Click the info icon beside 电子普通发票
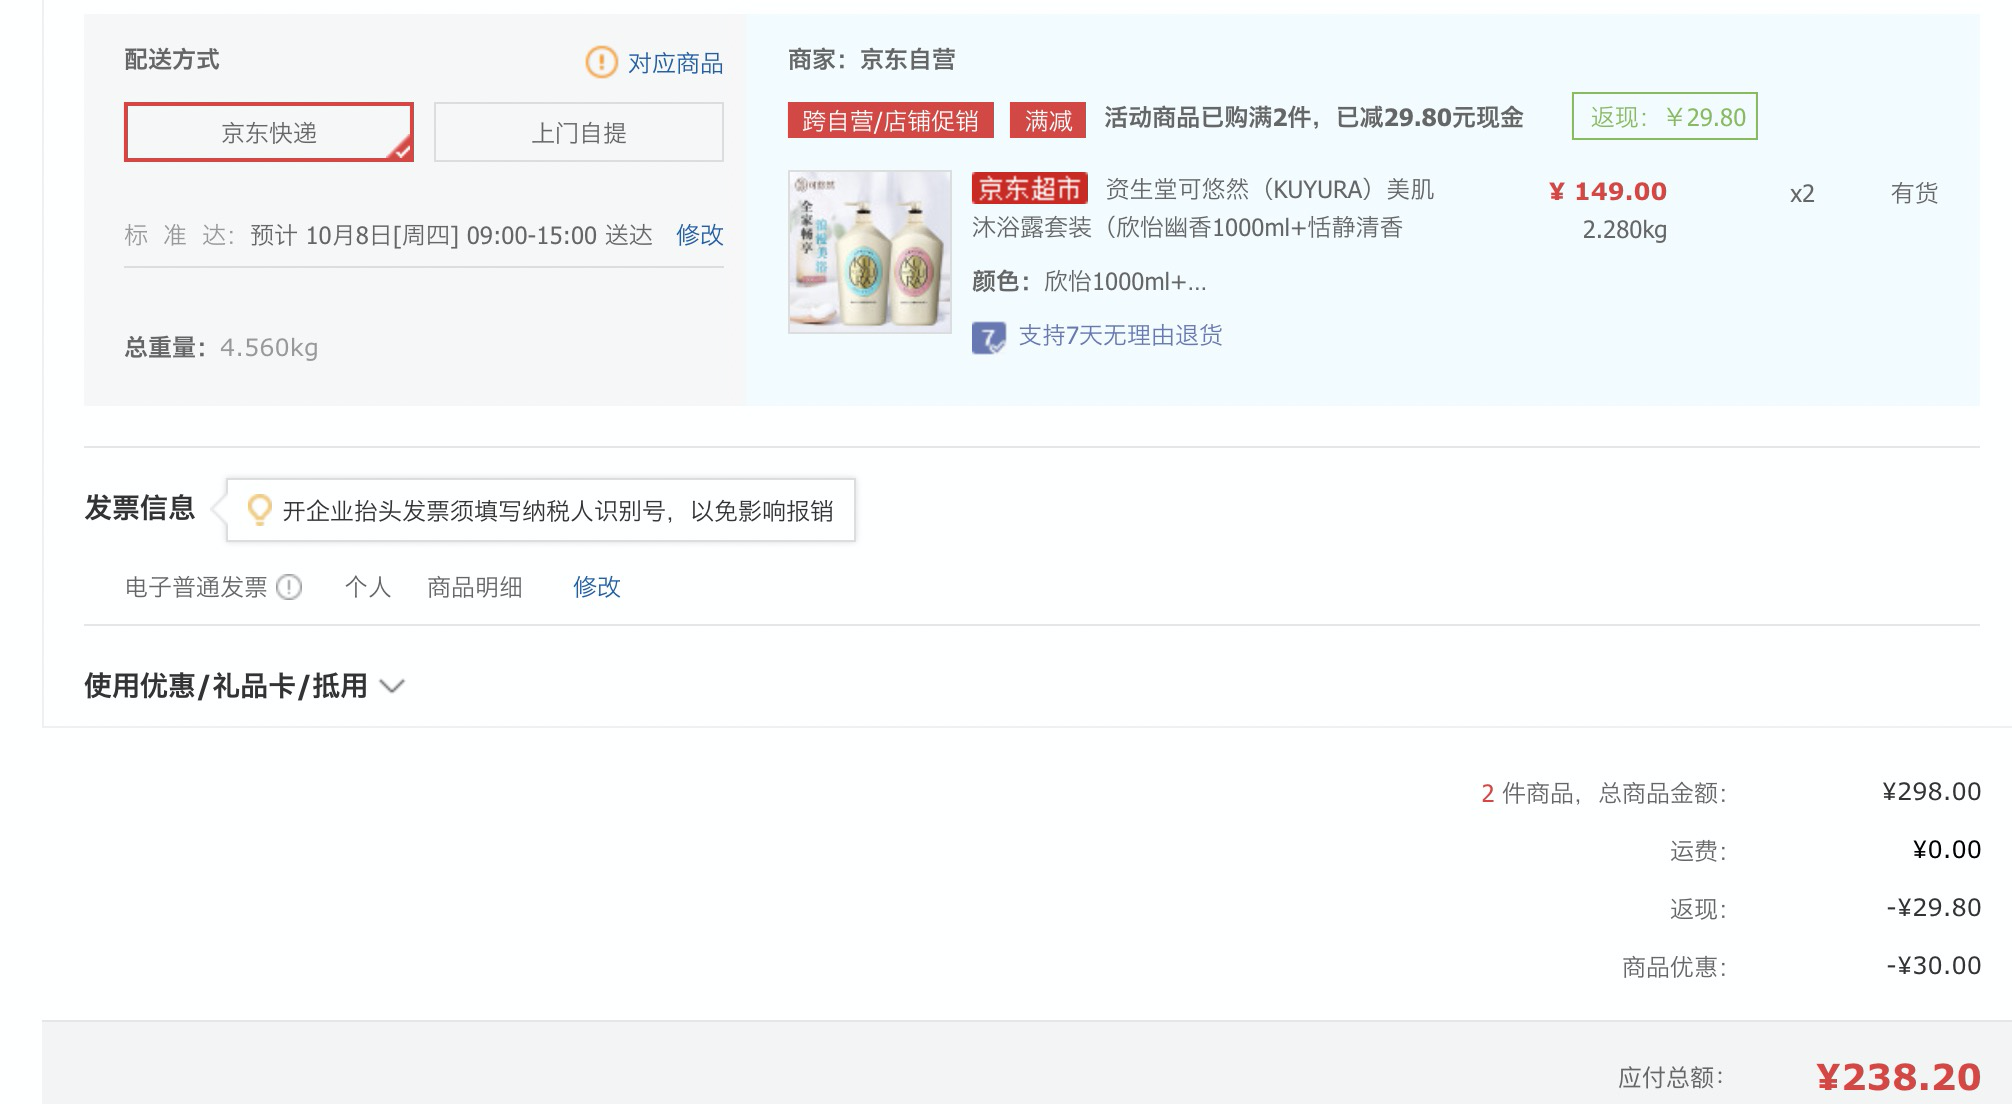This screenshot has height=1104, width=2012. [x=289, y=587]
